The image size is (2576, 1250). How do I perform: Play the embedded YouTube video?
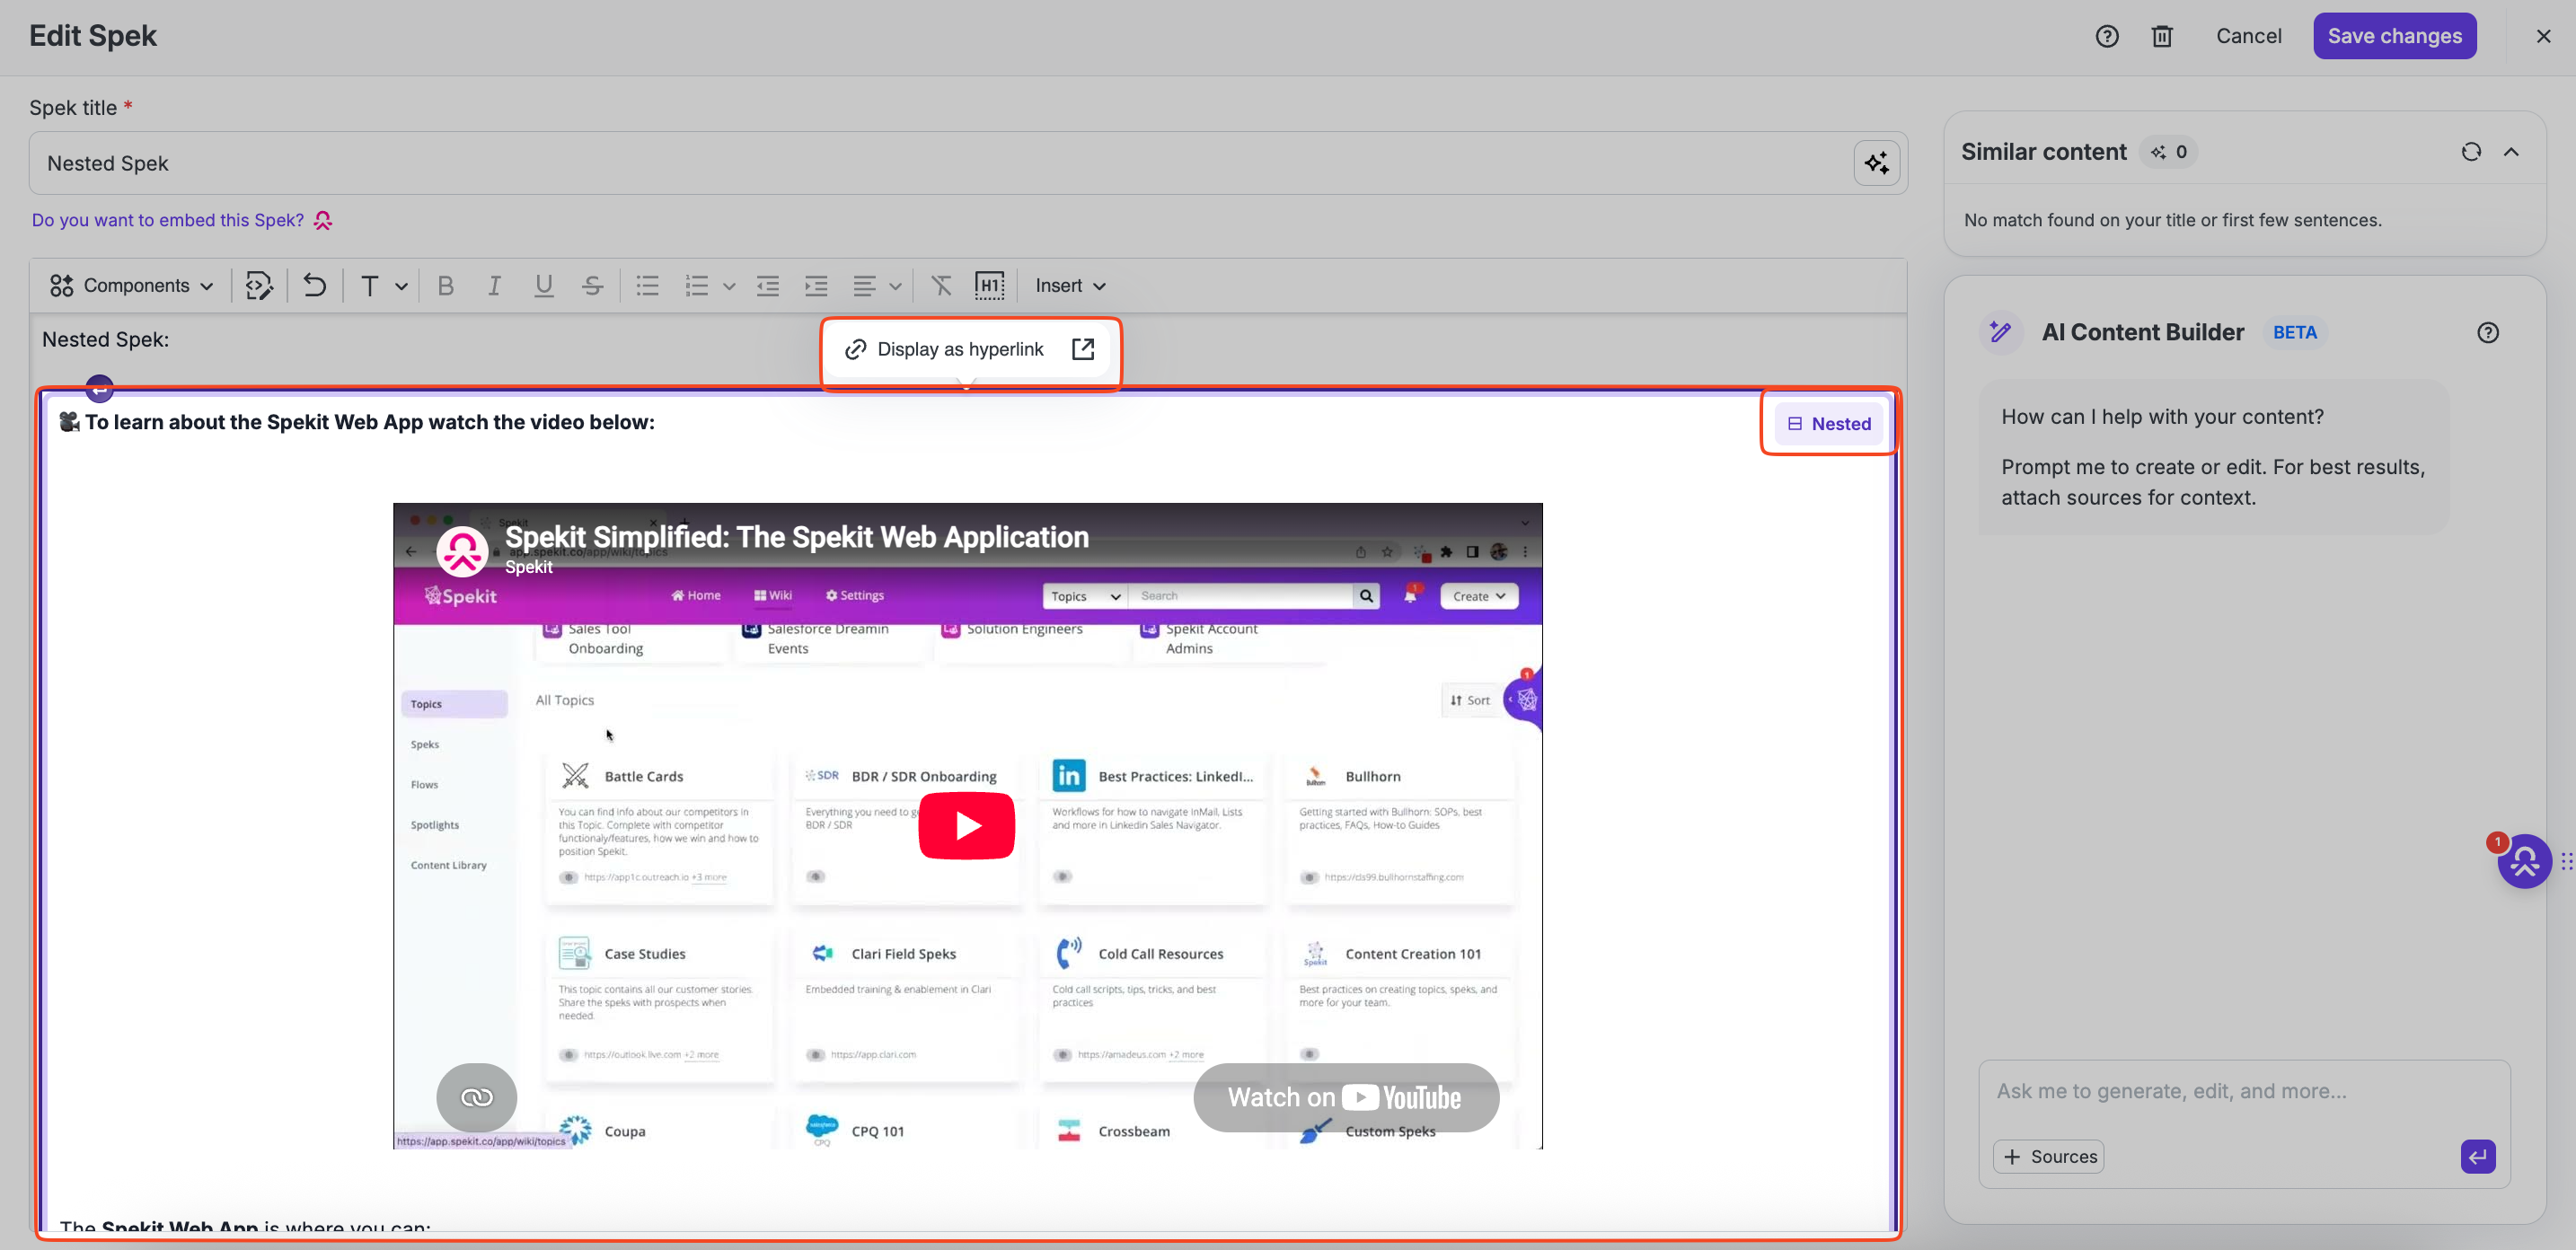tap(966, 825)
